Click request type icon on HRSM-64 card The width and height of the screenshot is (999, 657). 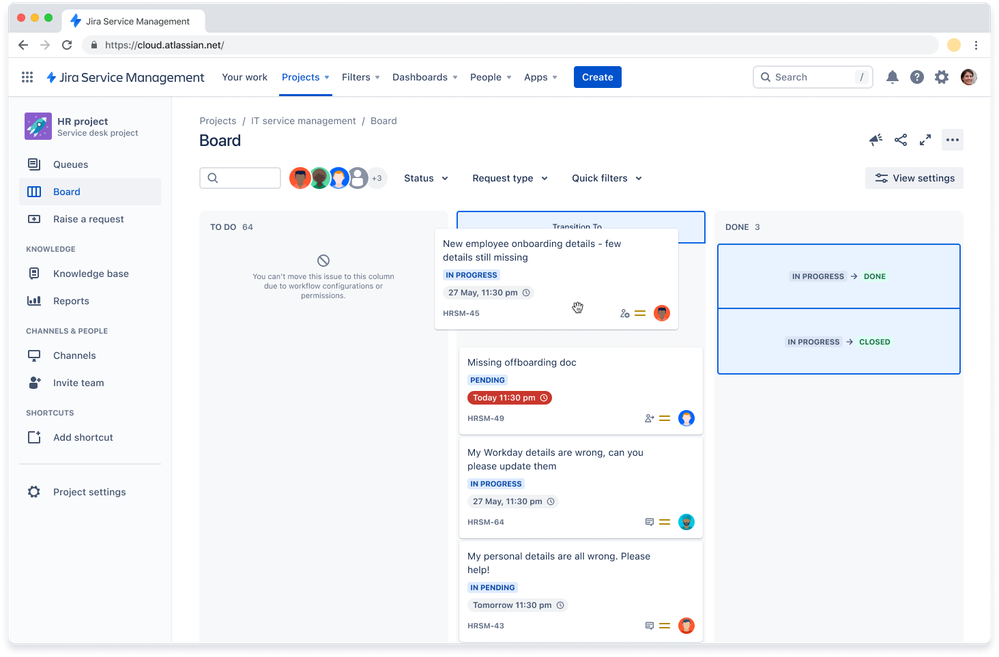[649, 522]
